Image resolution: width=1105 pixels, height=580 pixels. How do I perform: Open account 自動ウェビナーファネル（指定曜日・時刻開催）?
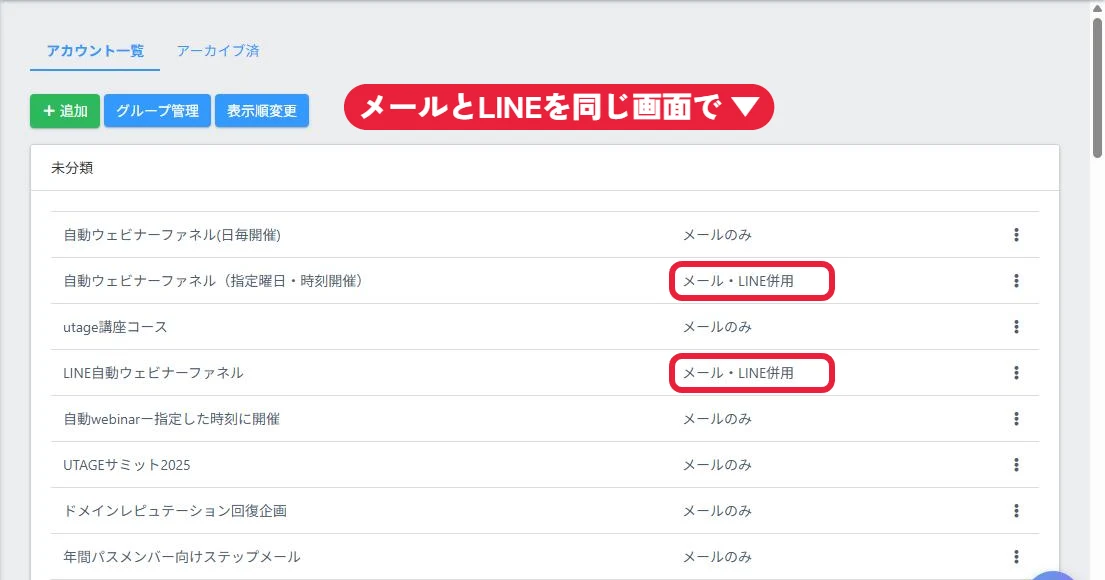(x=213, y=280)
